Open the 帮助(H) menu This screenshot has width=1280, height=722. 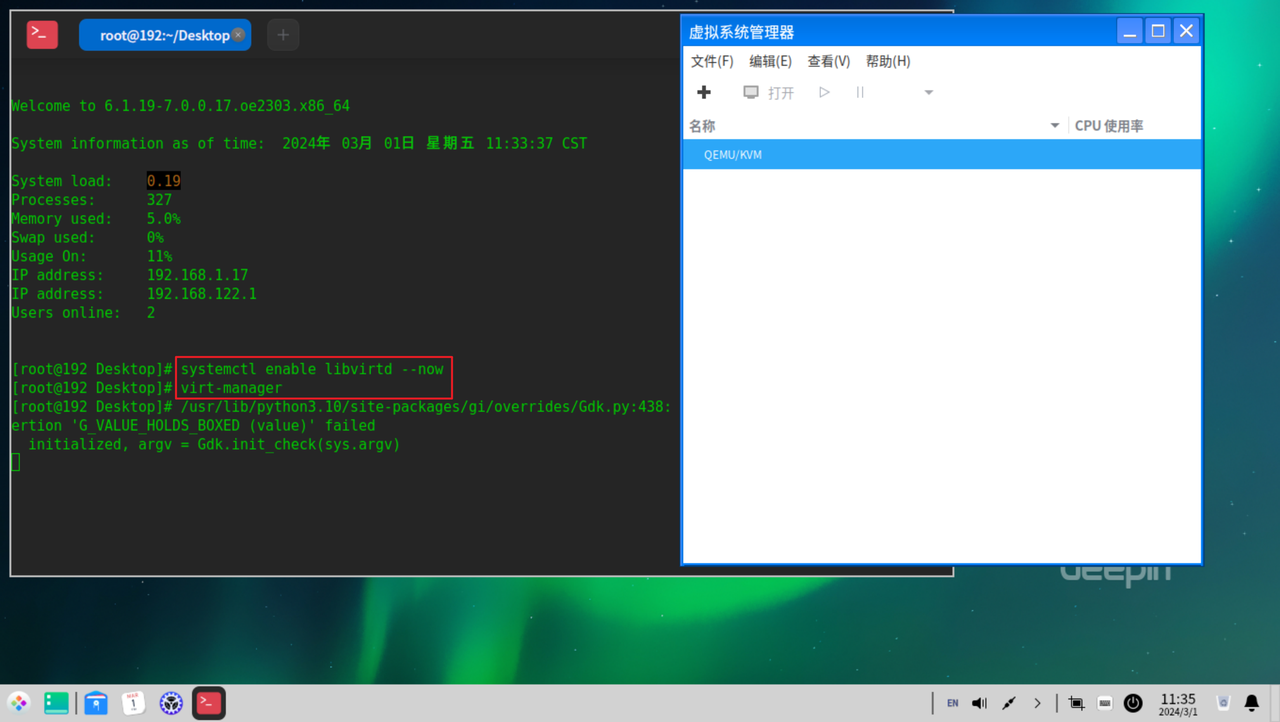click(888, 61)
